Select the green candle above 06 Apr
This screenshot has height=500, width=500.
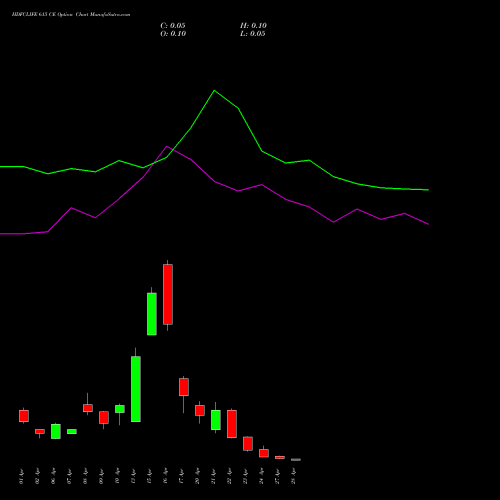[56, 431]
